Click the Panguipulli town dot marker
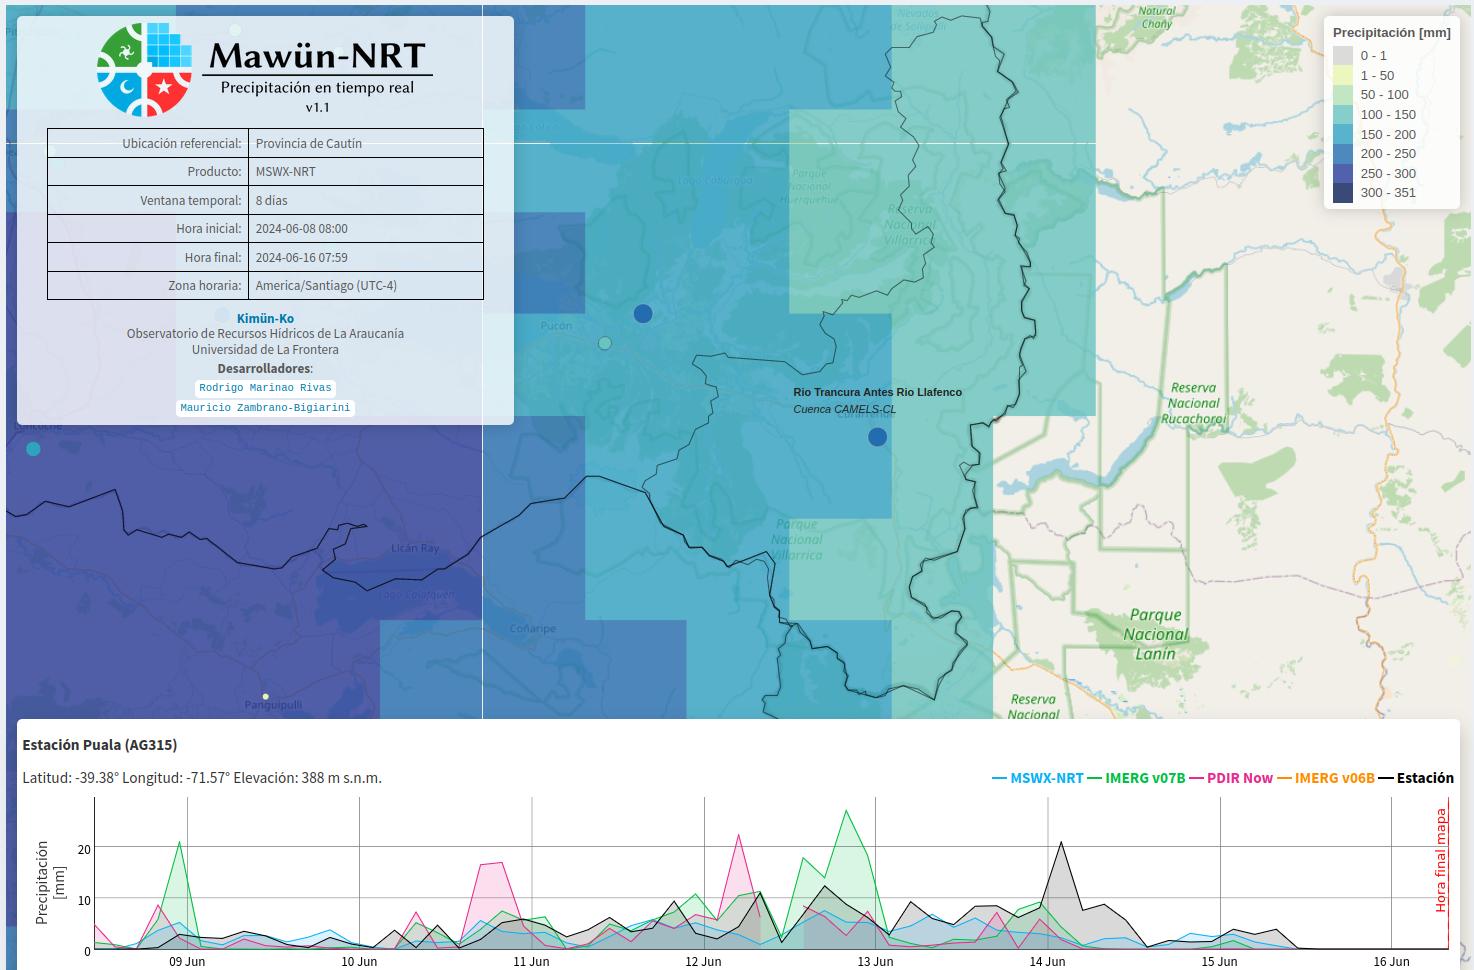 click(265, 696)
